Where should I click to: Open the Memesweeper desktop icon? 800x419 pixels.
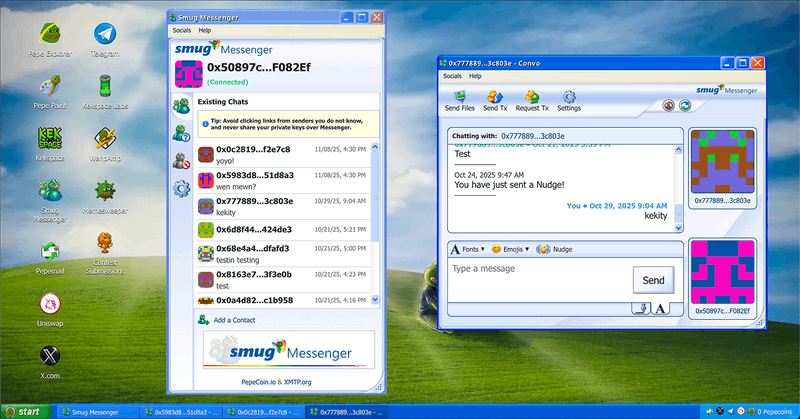click(x=105, y=196)
